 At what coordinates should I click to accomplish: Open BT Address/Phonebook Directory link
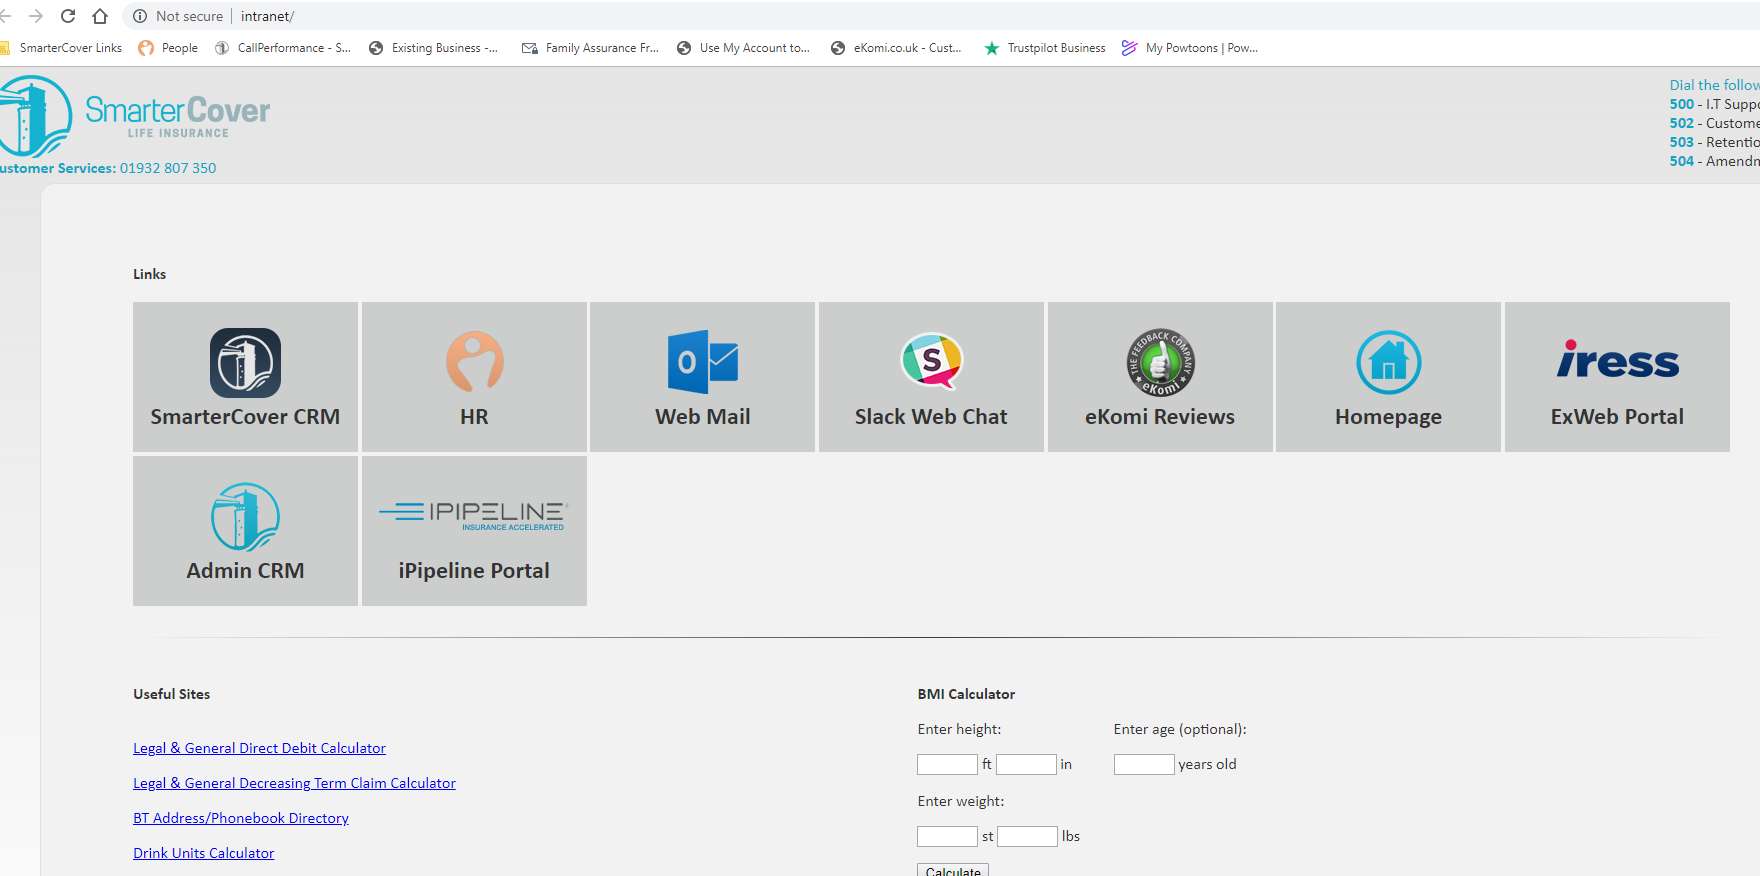click(241, 818)
